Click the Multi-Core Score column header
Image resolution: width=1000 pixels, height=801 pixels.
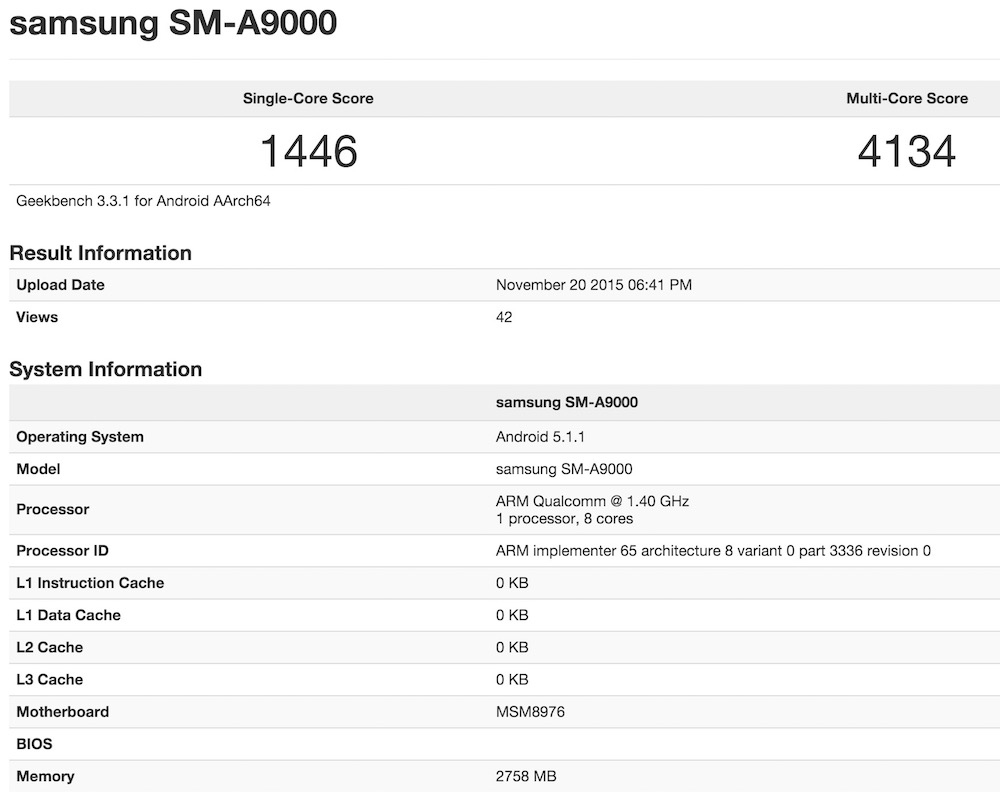point(906,98)
